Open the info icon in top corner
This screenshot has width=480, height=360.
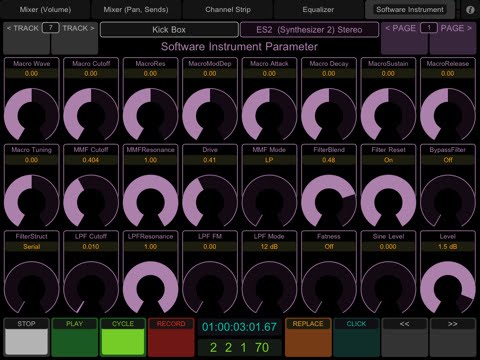pos(470,10)
